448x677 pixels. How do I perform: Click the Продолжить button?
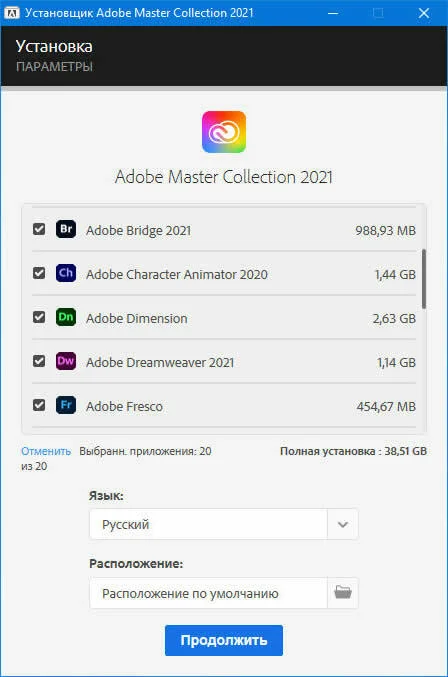coord(224,640)
